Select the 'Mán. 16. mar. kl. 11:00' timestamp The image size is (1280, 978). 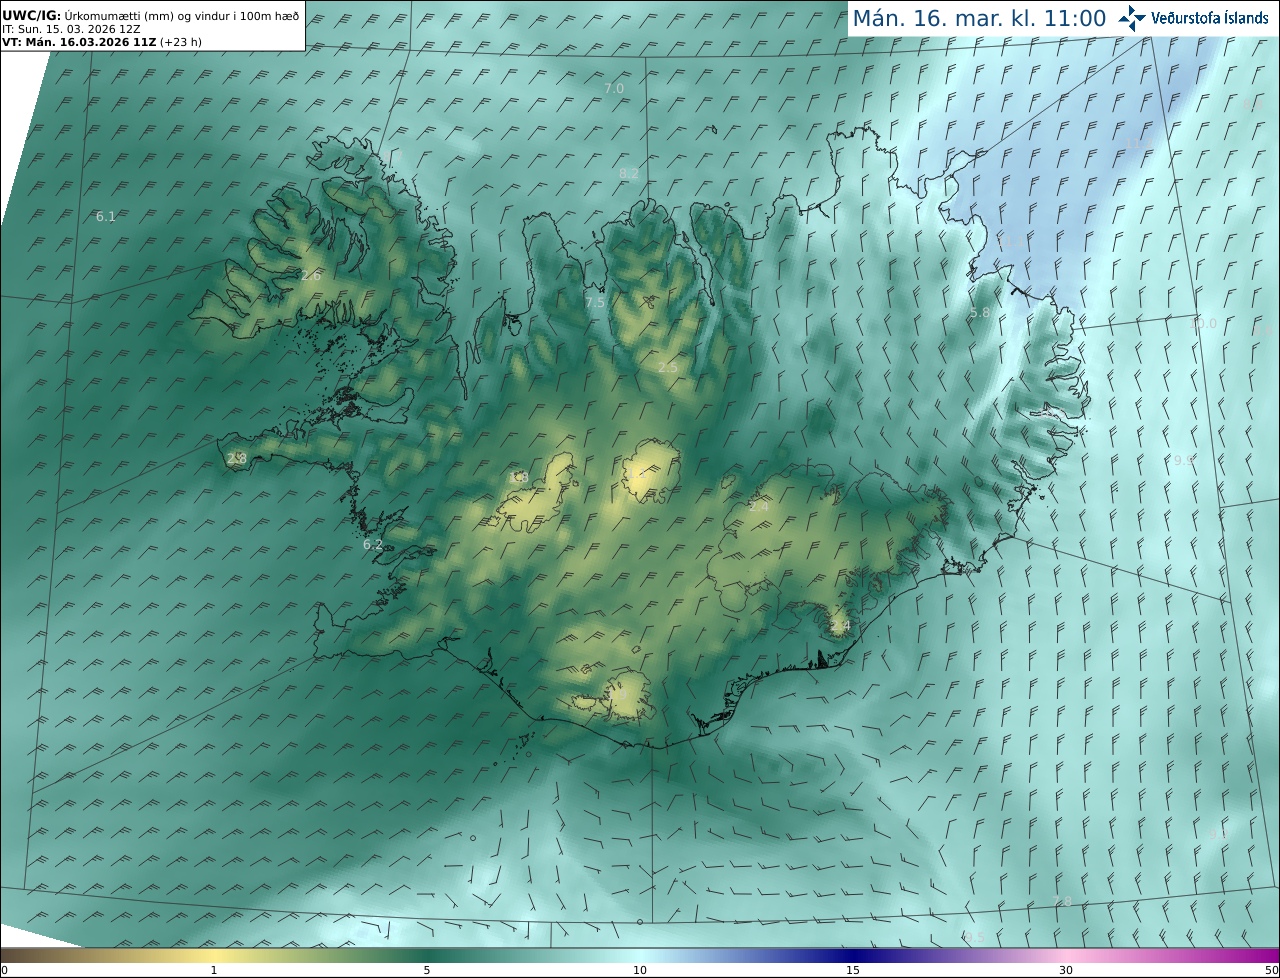pos(979,18)
